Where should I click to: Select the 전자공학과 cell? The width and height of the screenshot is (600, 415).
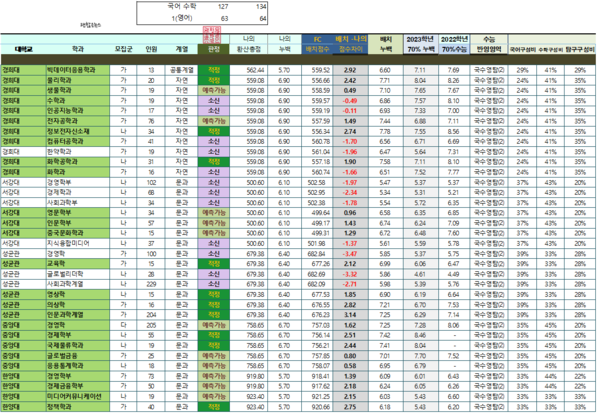[x=78, y=121]
